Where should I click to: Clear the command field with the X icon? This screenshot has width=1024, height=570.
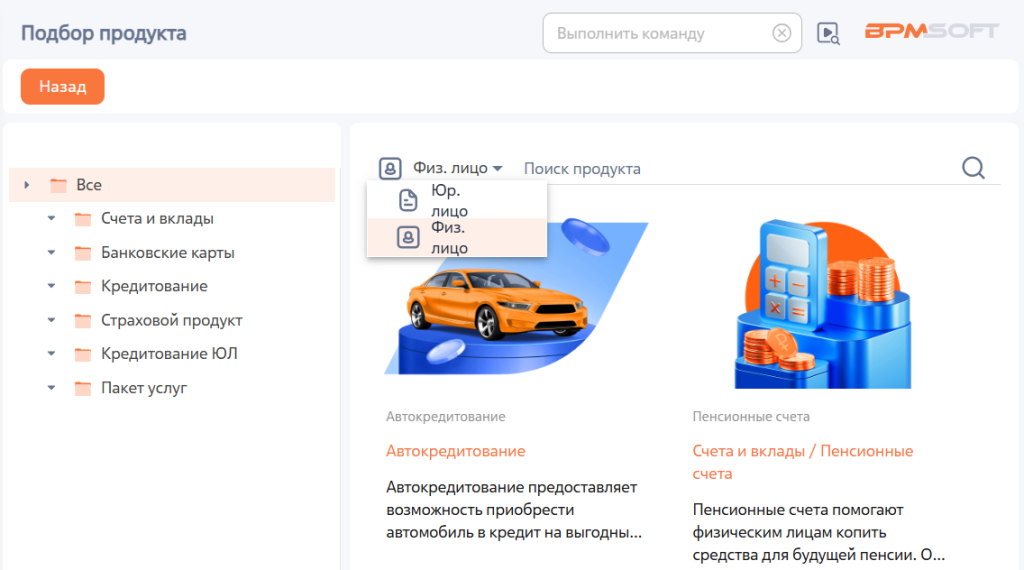[x=781, y=33]
